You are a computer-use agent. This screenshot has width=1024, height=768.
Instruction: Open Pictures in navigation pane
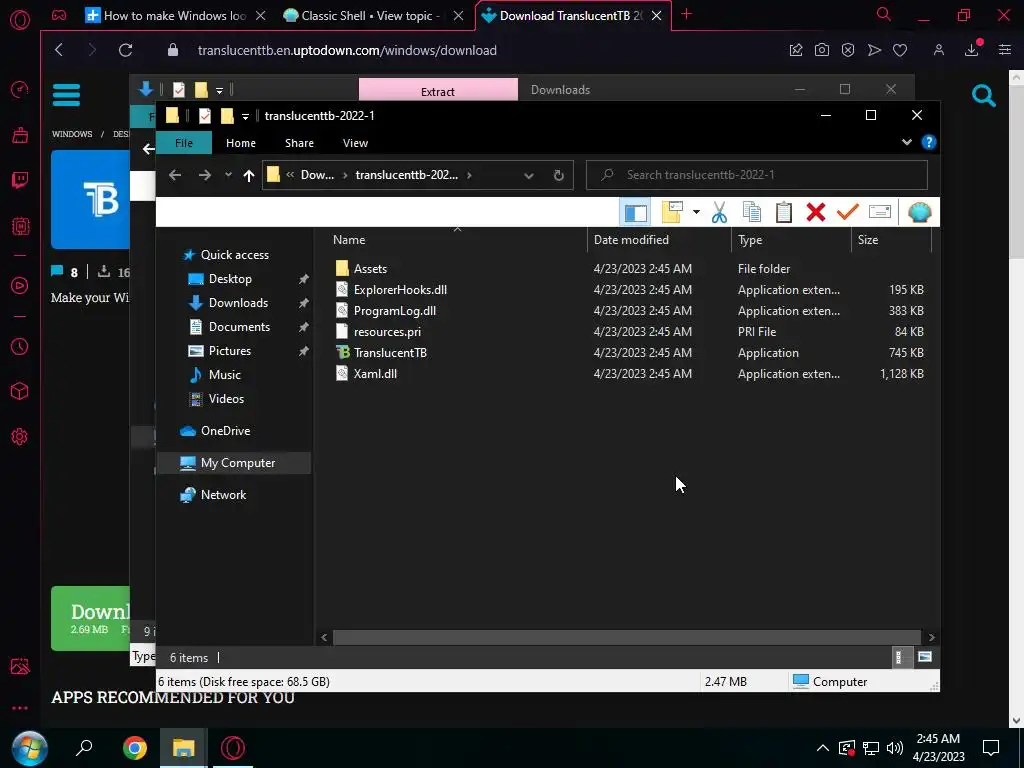pos(229,351)
